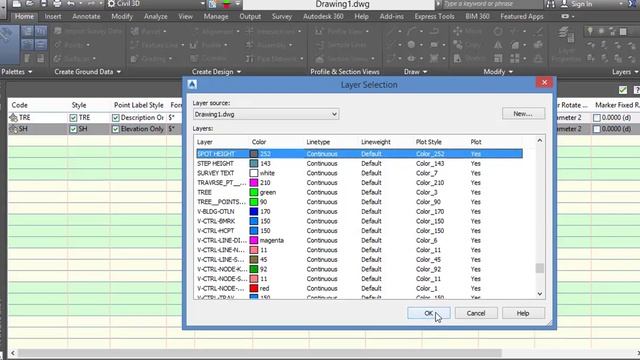Screen dimensions: 640x360
Task: Open the Layer source Drawing1.dwg dropdown
Action: tap(266, 114)
